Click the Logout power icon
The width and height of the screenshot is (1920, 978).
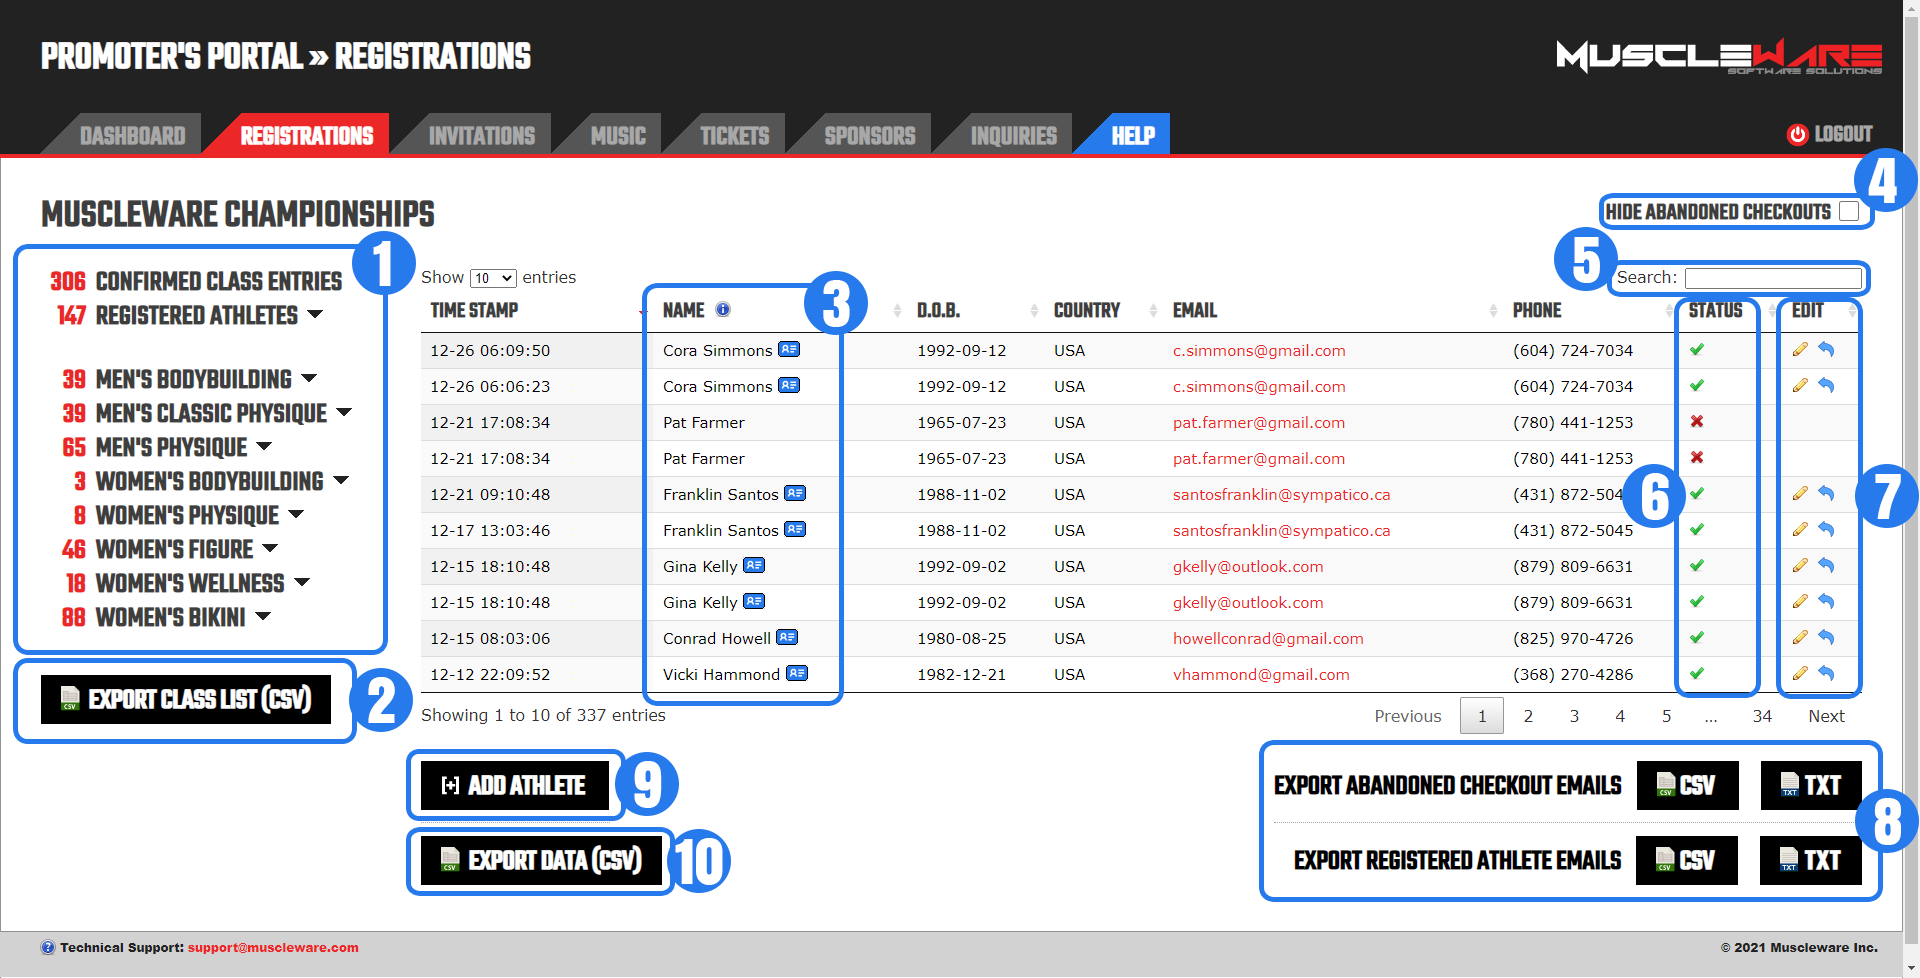tap(1797, 134)
